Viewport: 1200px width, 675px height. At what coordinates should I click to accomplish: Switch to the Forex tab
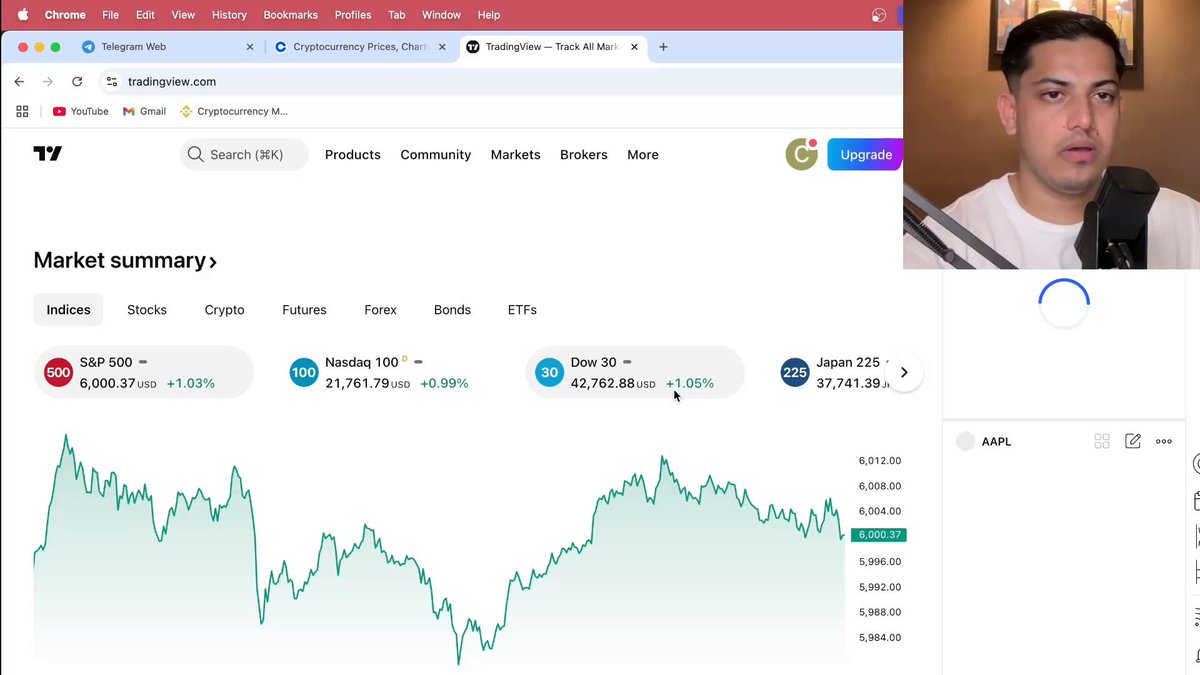pyautogui.click(x=380, y=310)
